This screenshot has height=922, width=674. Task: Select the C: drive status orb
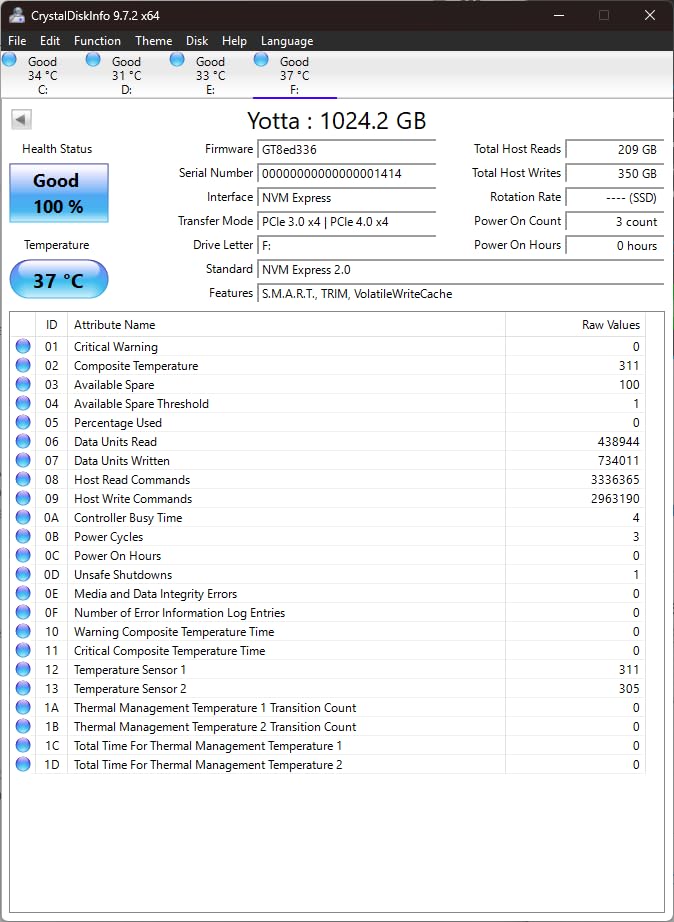[9, 59]
